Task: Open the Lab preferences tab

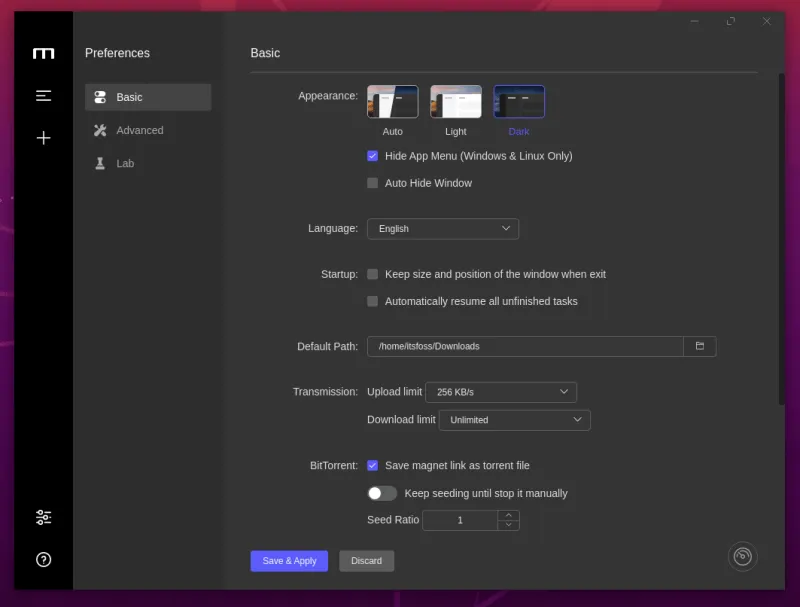Action: (x=125, y=163)
